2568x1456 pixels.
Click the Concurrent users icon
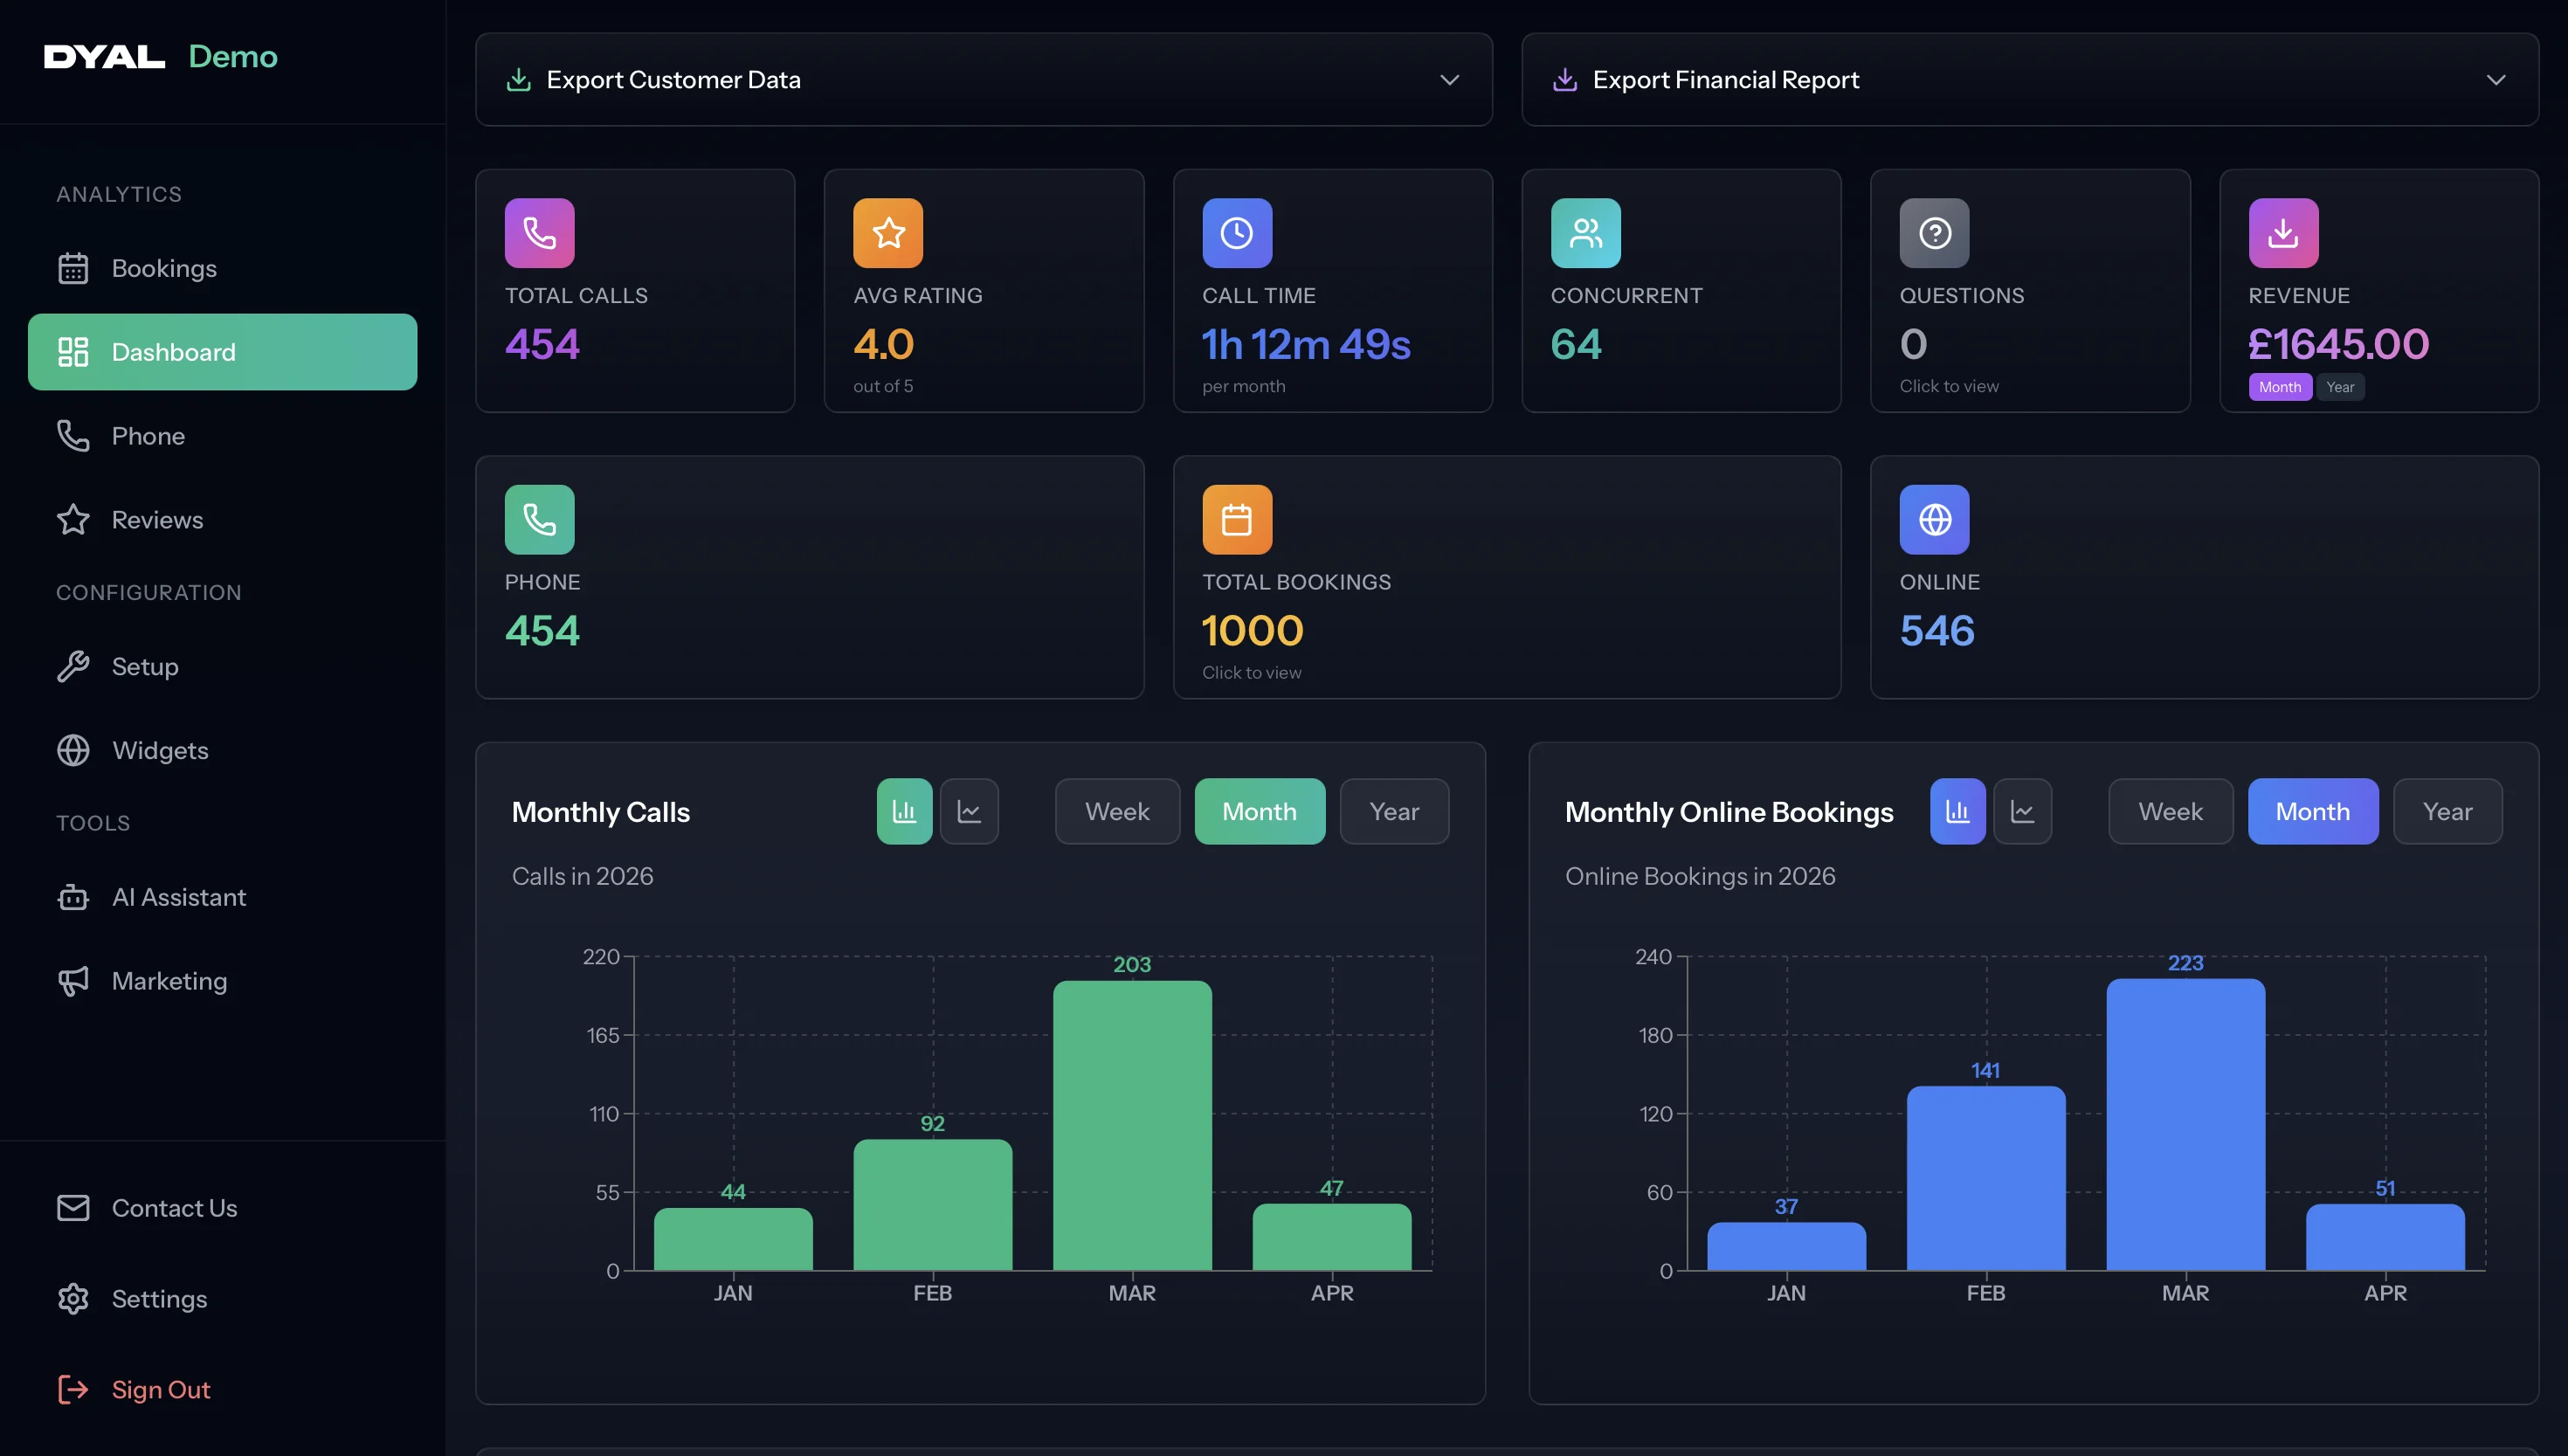coord(1586,233)
